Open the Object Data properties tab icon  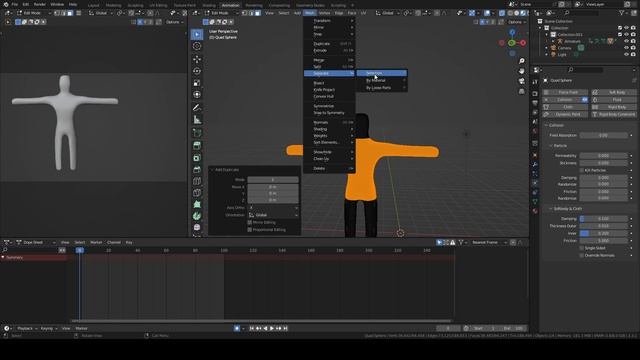tap(535, 202)
